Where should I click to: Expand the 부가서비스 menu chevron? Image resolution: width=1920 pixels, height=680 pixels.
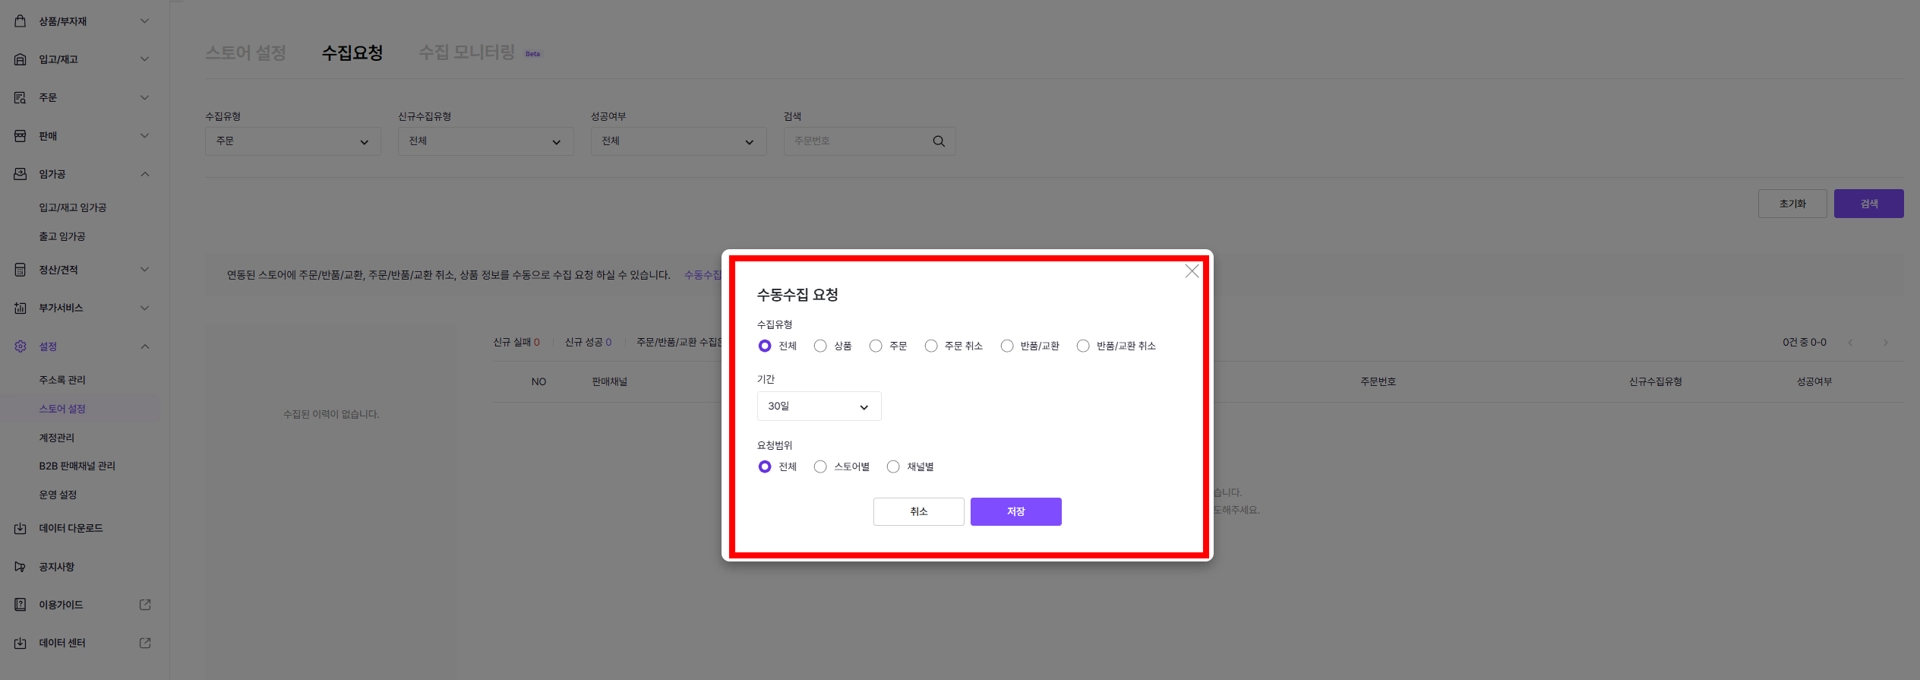145,308
